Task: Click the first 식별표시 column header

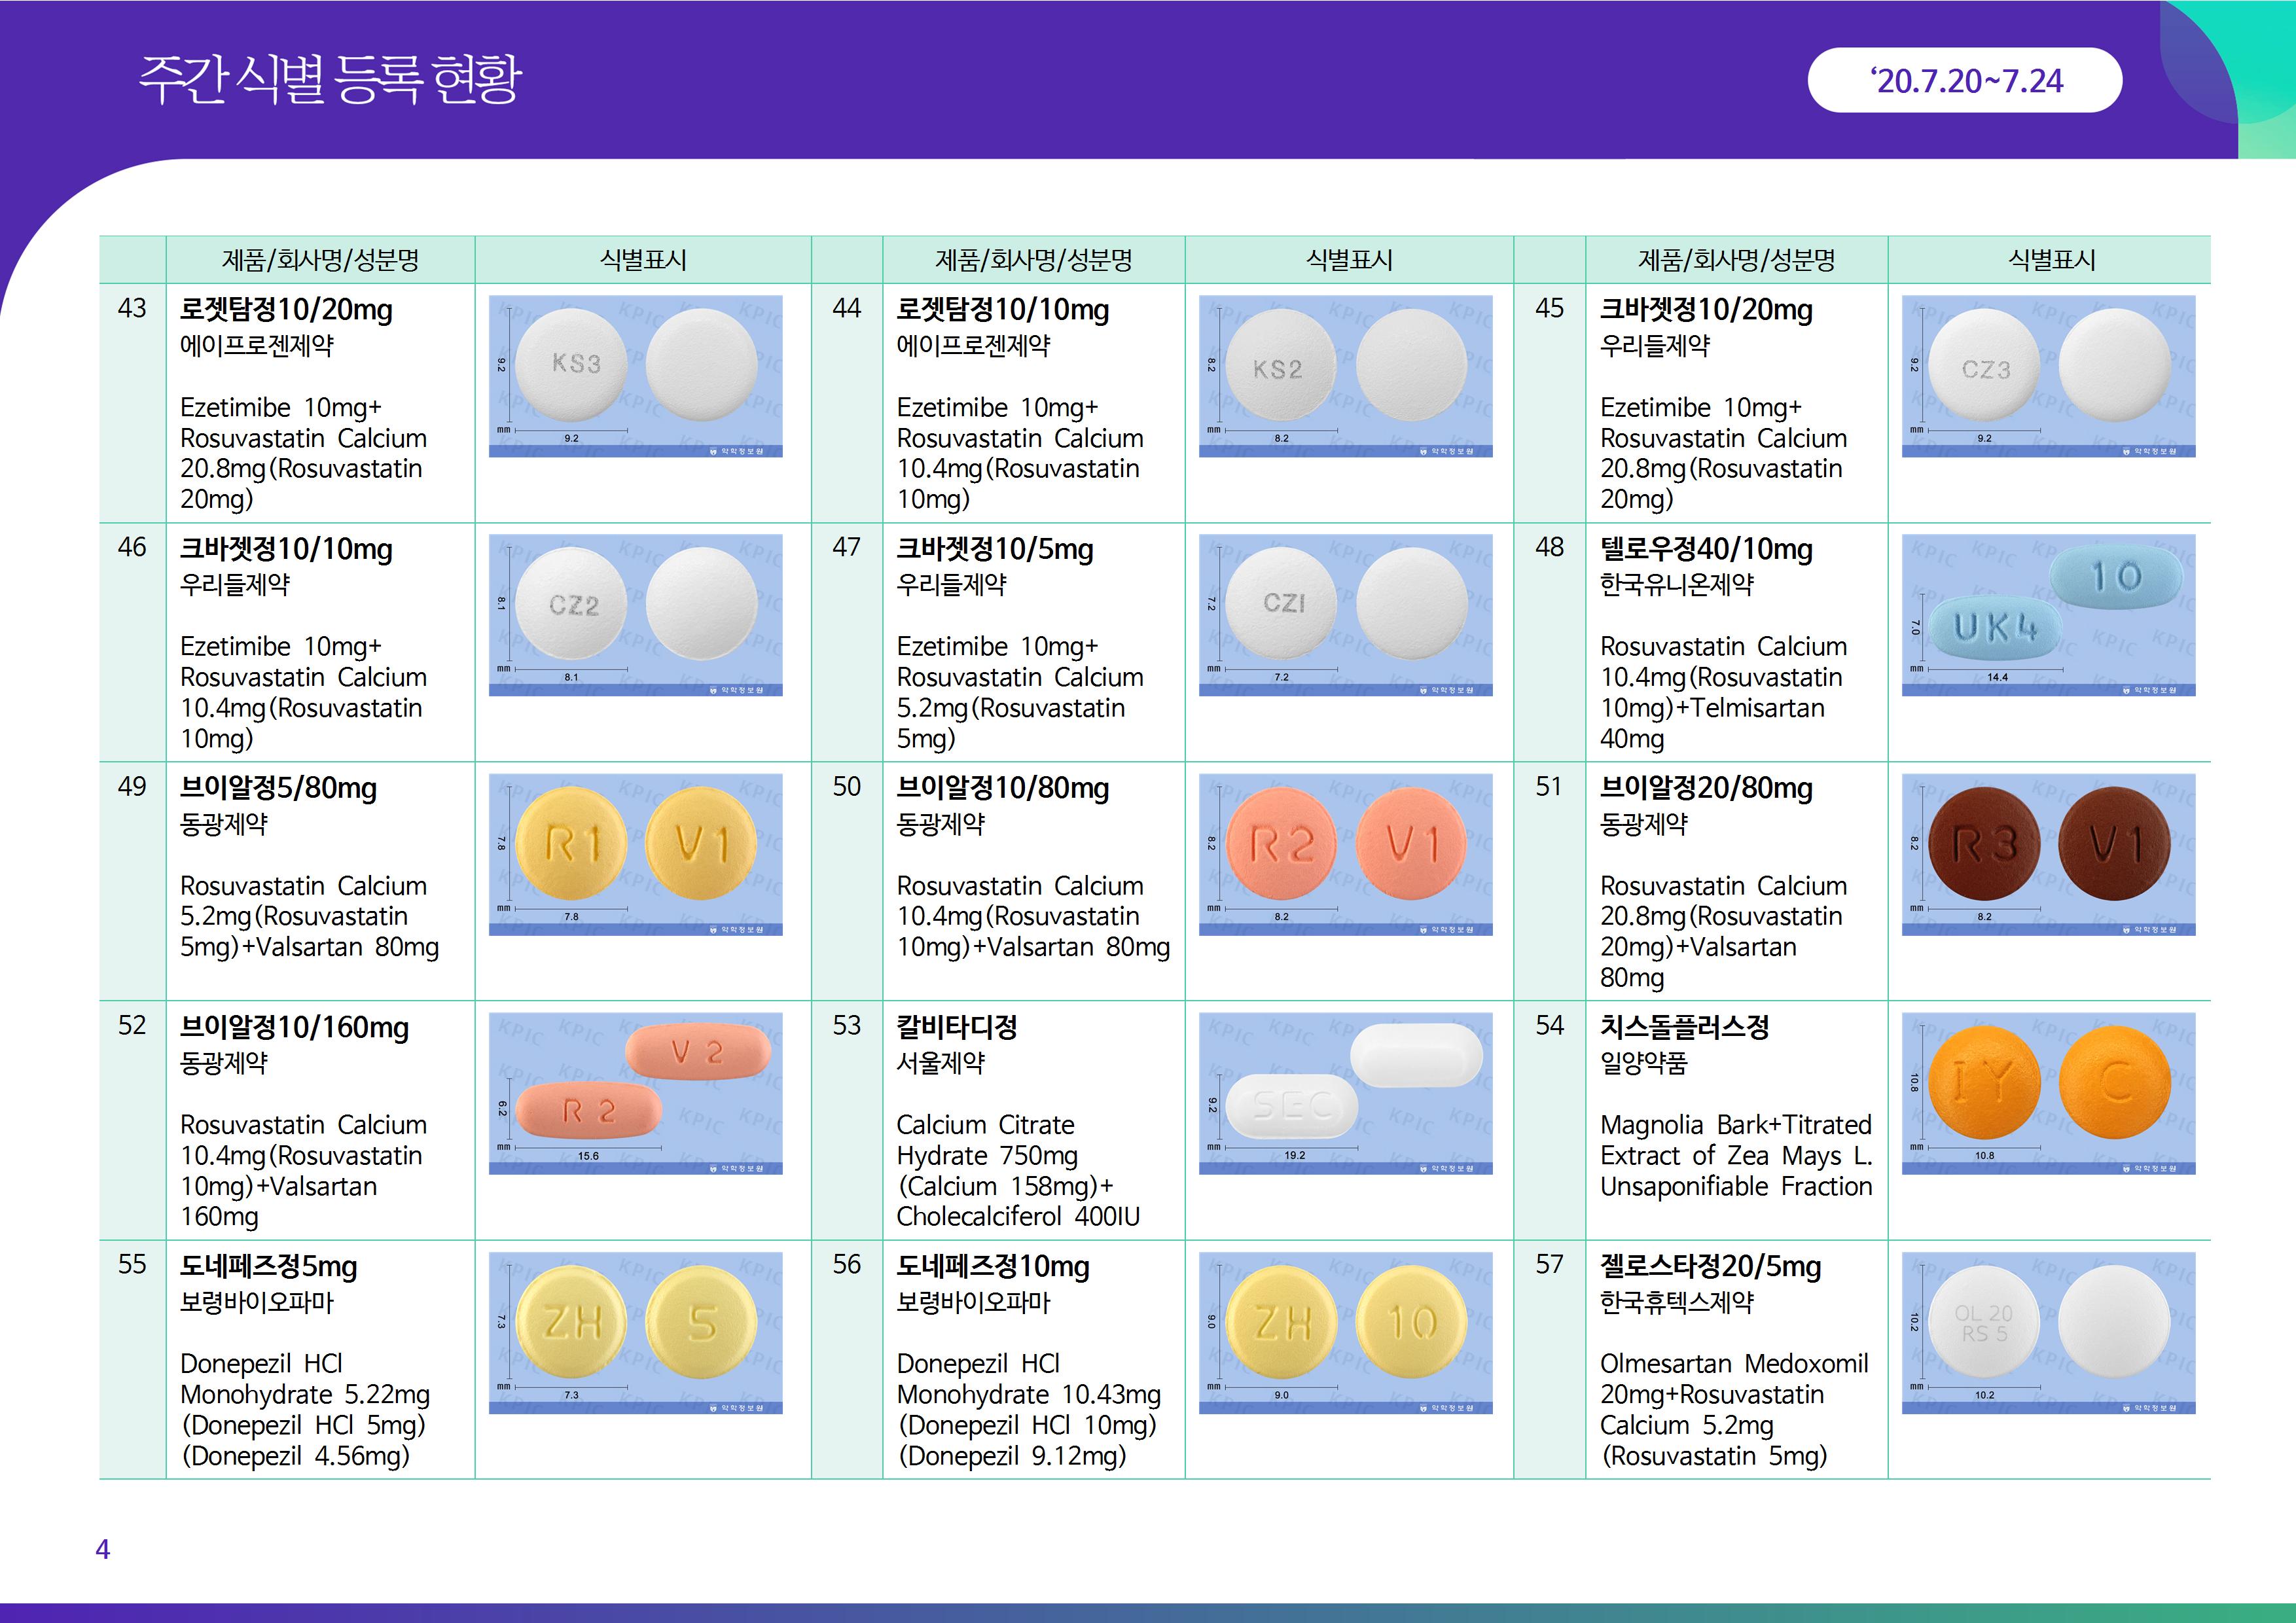Action: point(642,260)
